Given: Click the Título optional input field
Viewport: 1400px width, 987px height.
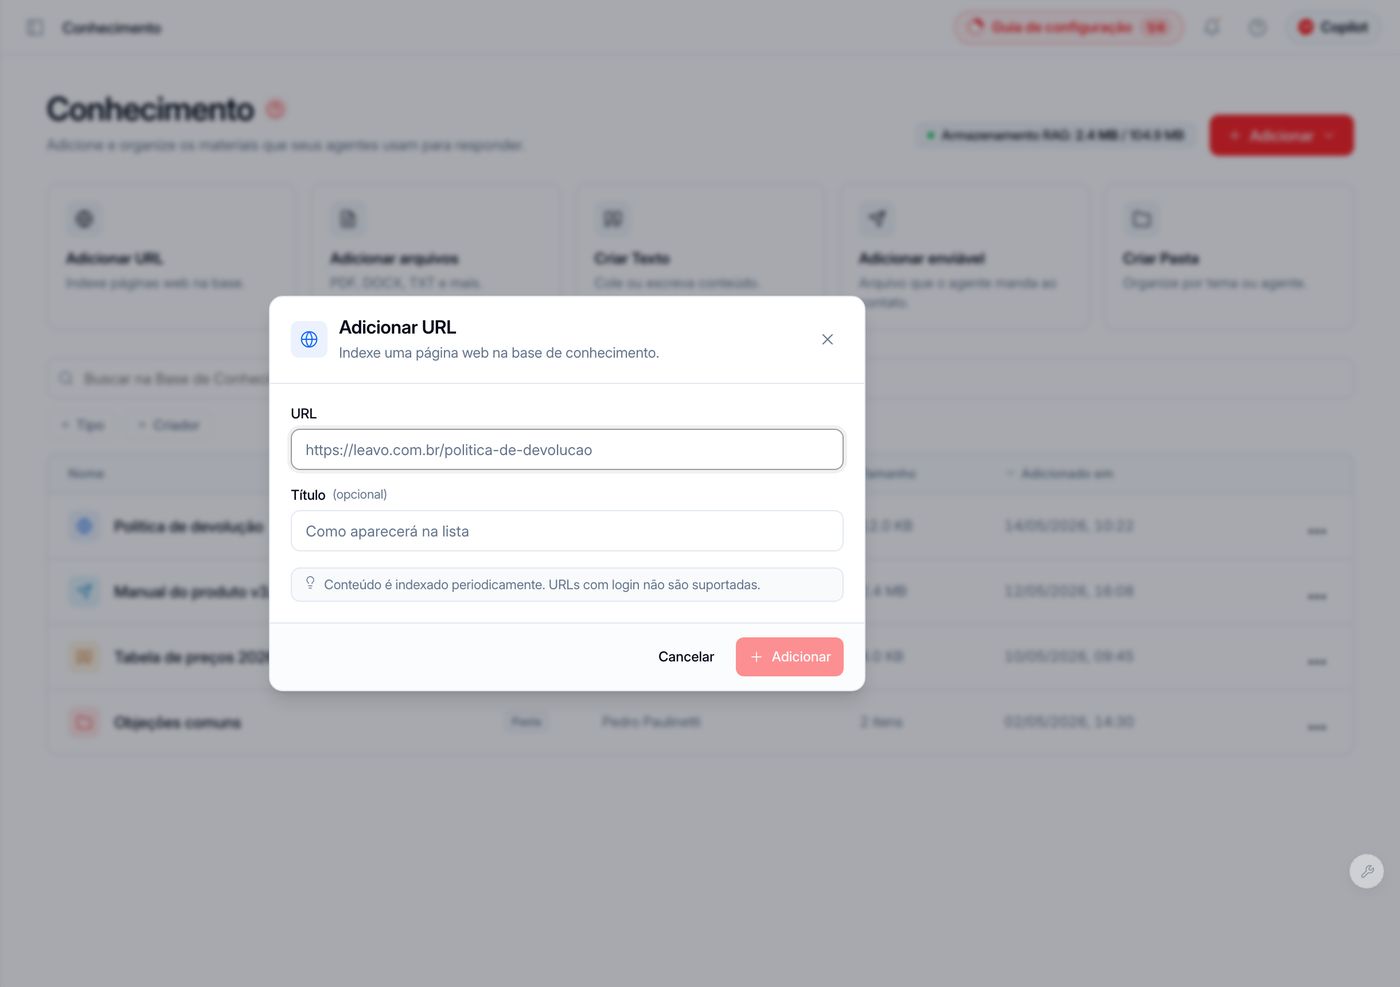Looking at the screenshot, I should [567, 531].
